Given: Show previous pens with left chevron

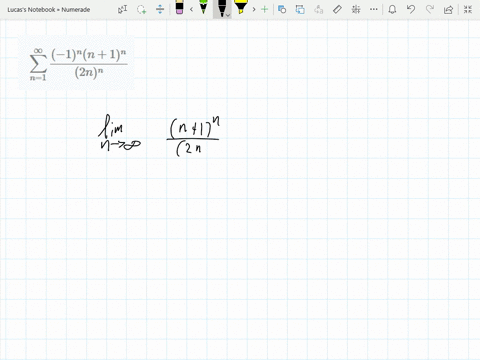Looking at the screenshot, I should tap(191, 9).
